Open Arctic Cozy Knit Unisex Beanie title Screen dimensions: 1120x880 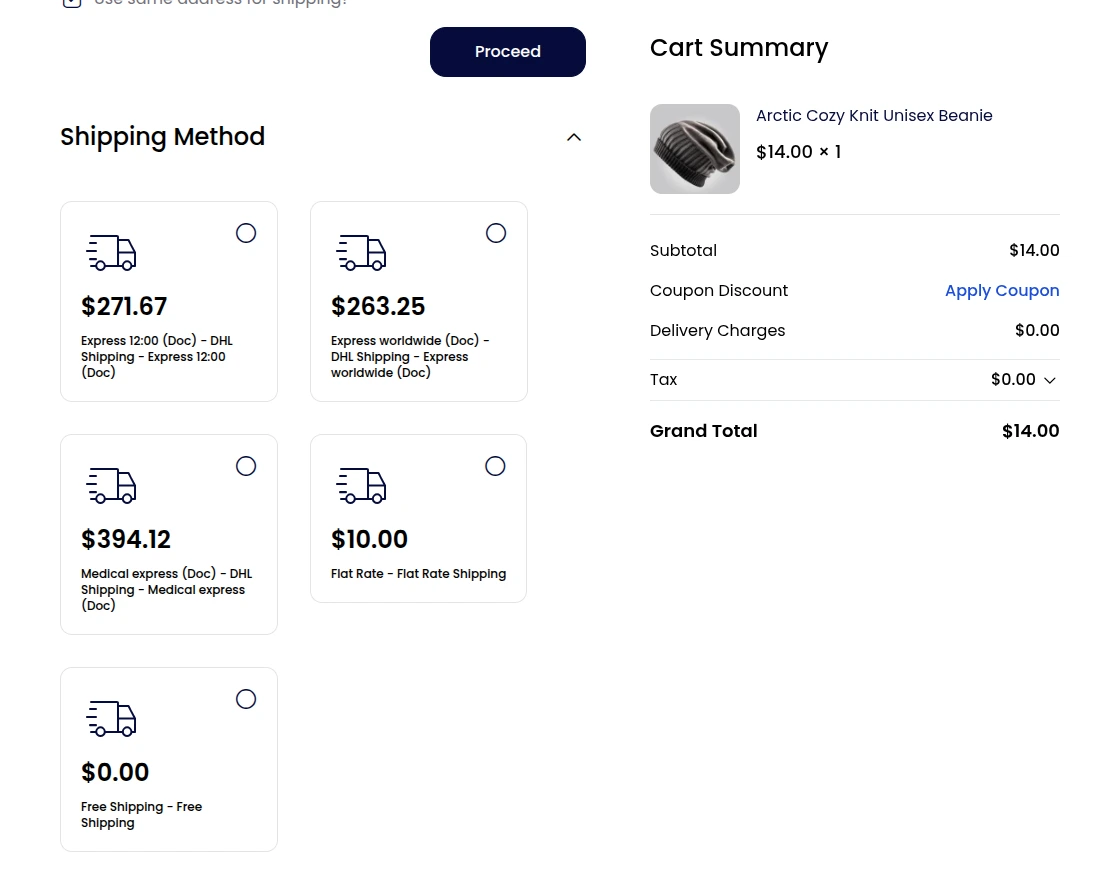(x=874, y=116)
